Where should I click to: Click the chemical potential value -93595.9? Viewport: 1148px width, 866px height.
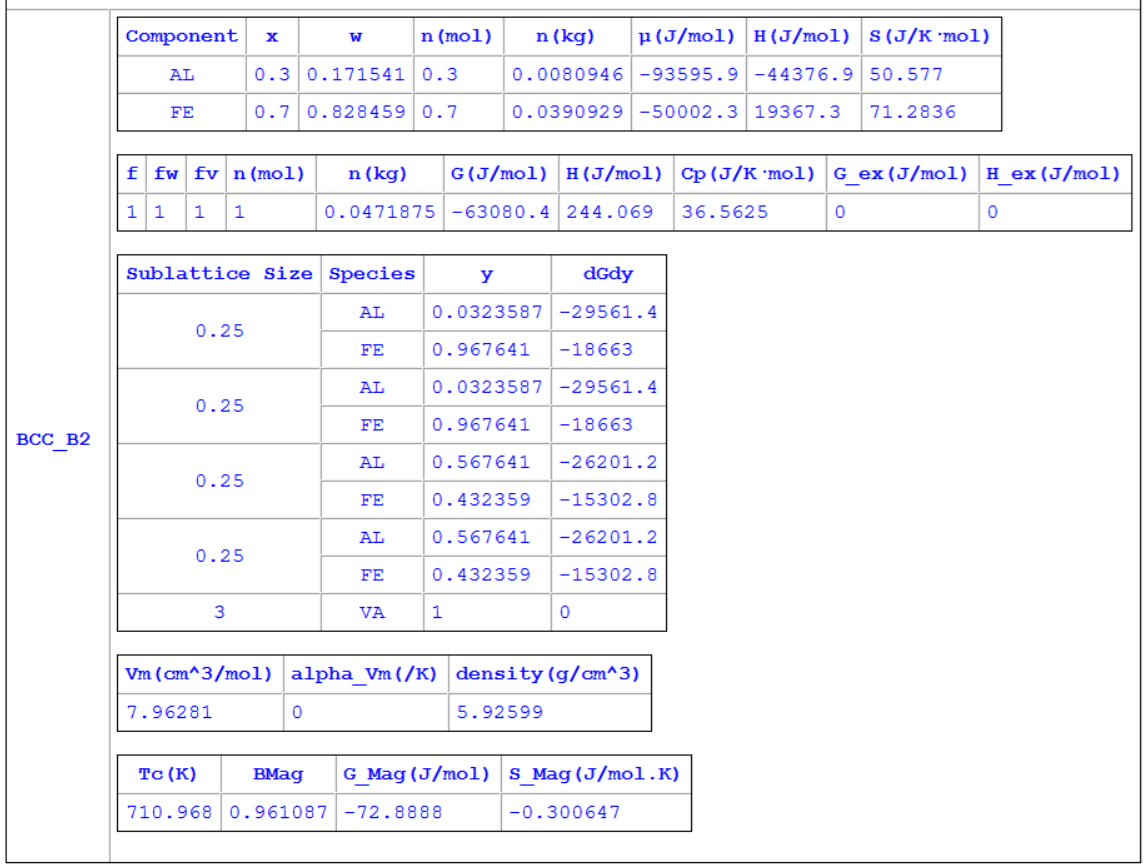click(689, 75)
